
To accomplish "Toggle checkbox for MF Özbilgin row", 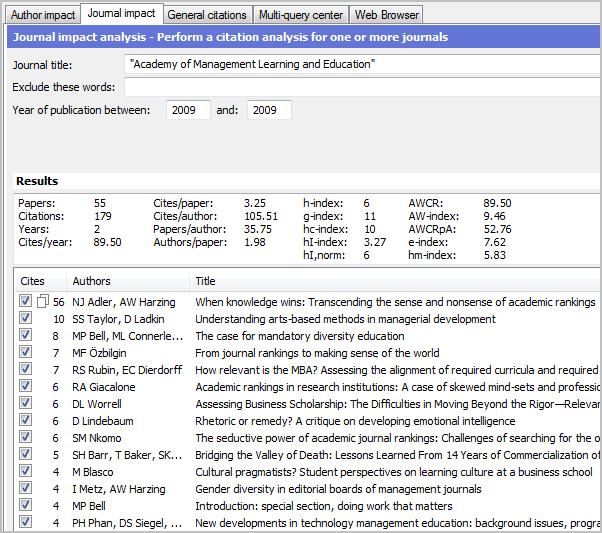I will tap(25, 352).
